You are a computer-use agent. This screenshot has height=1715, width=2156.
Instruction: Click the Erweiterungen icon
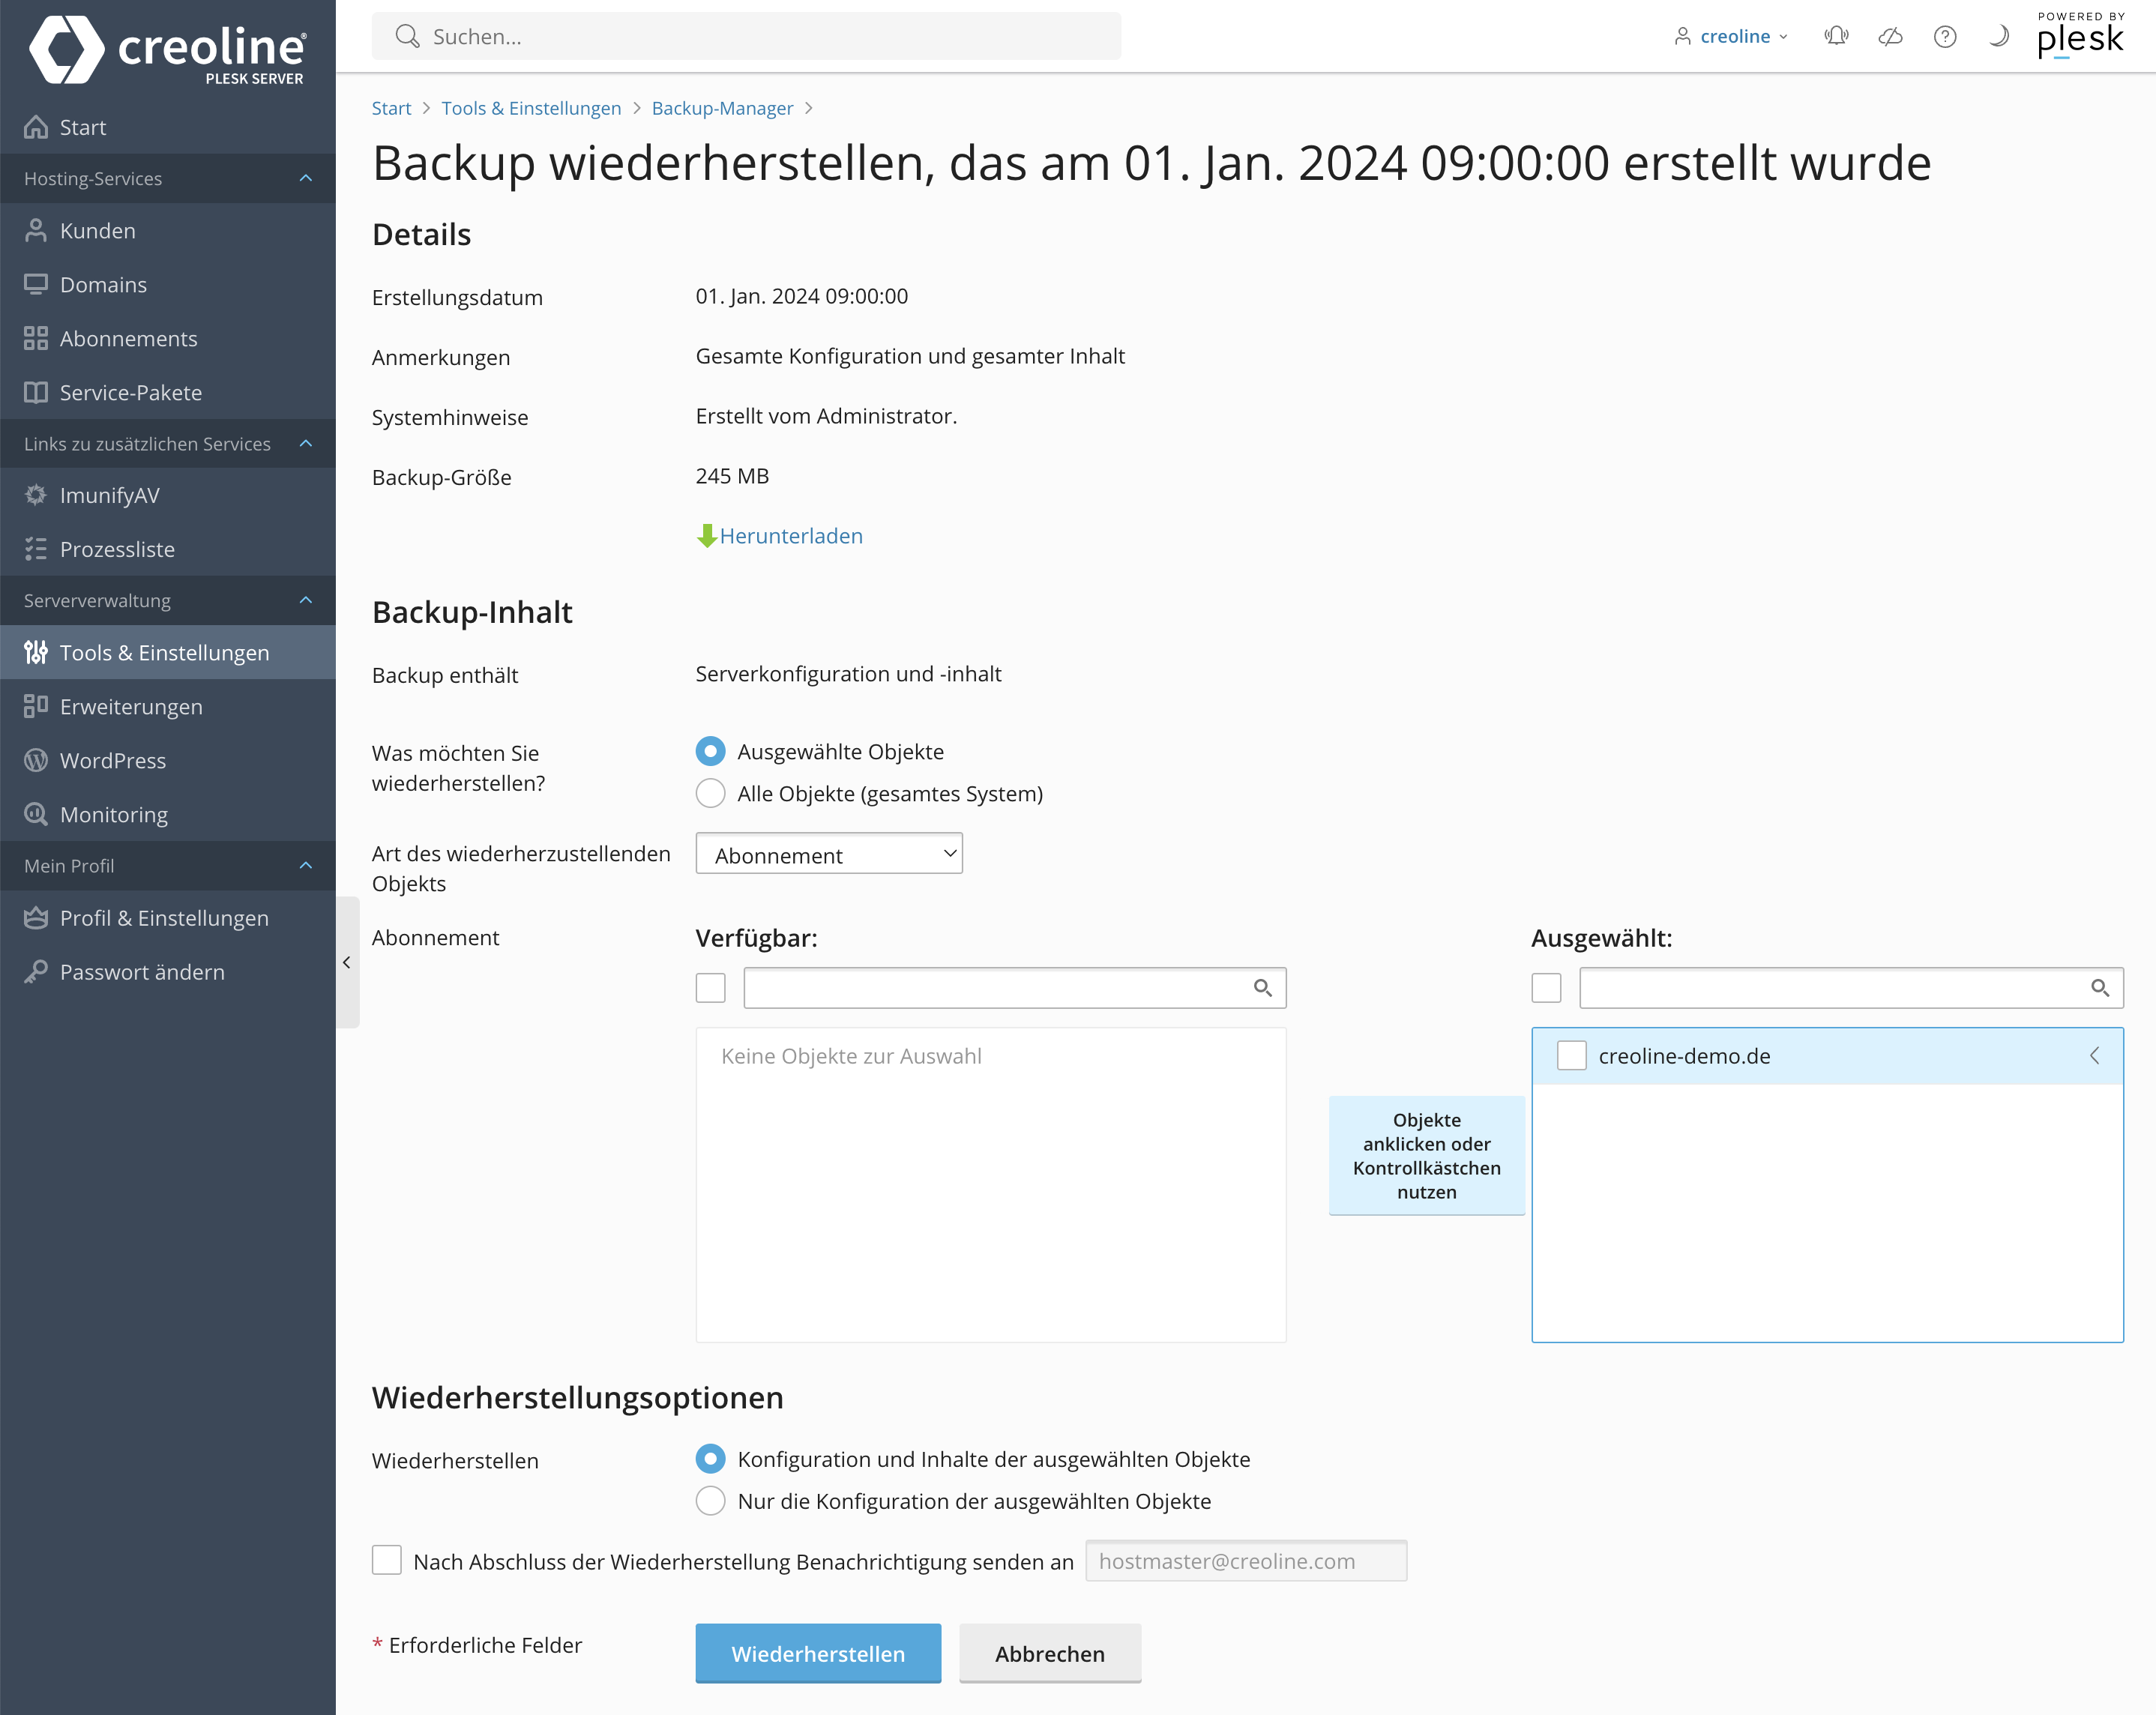click(36, 707)
